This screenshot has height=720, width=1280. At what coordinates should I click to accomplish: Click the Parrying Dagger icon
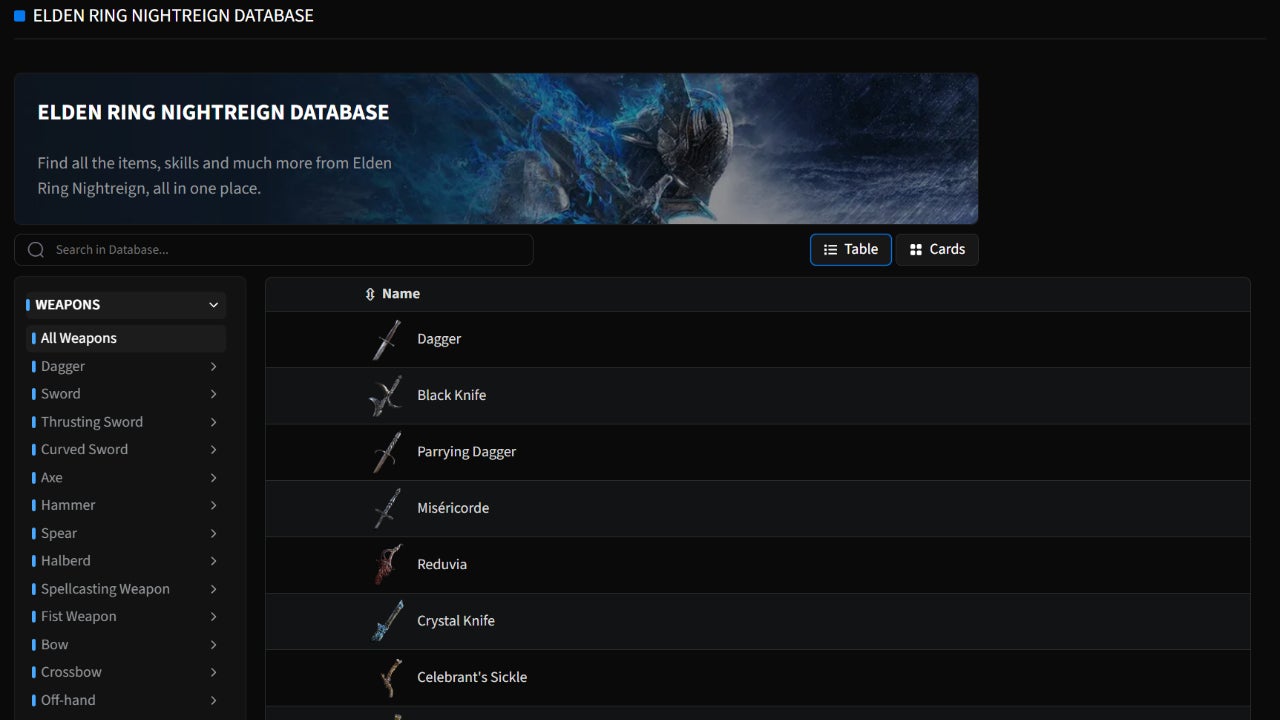386,452
